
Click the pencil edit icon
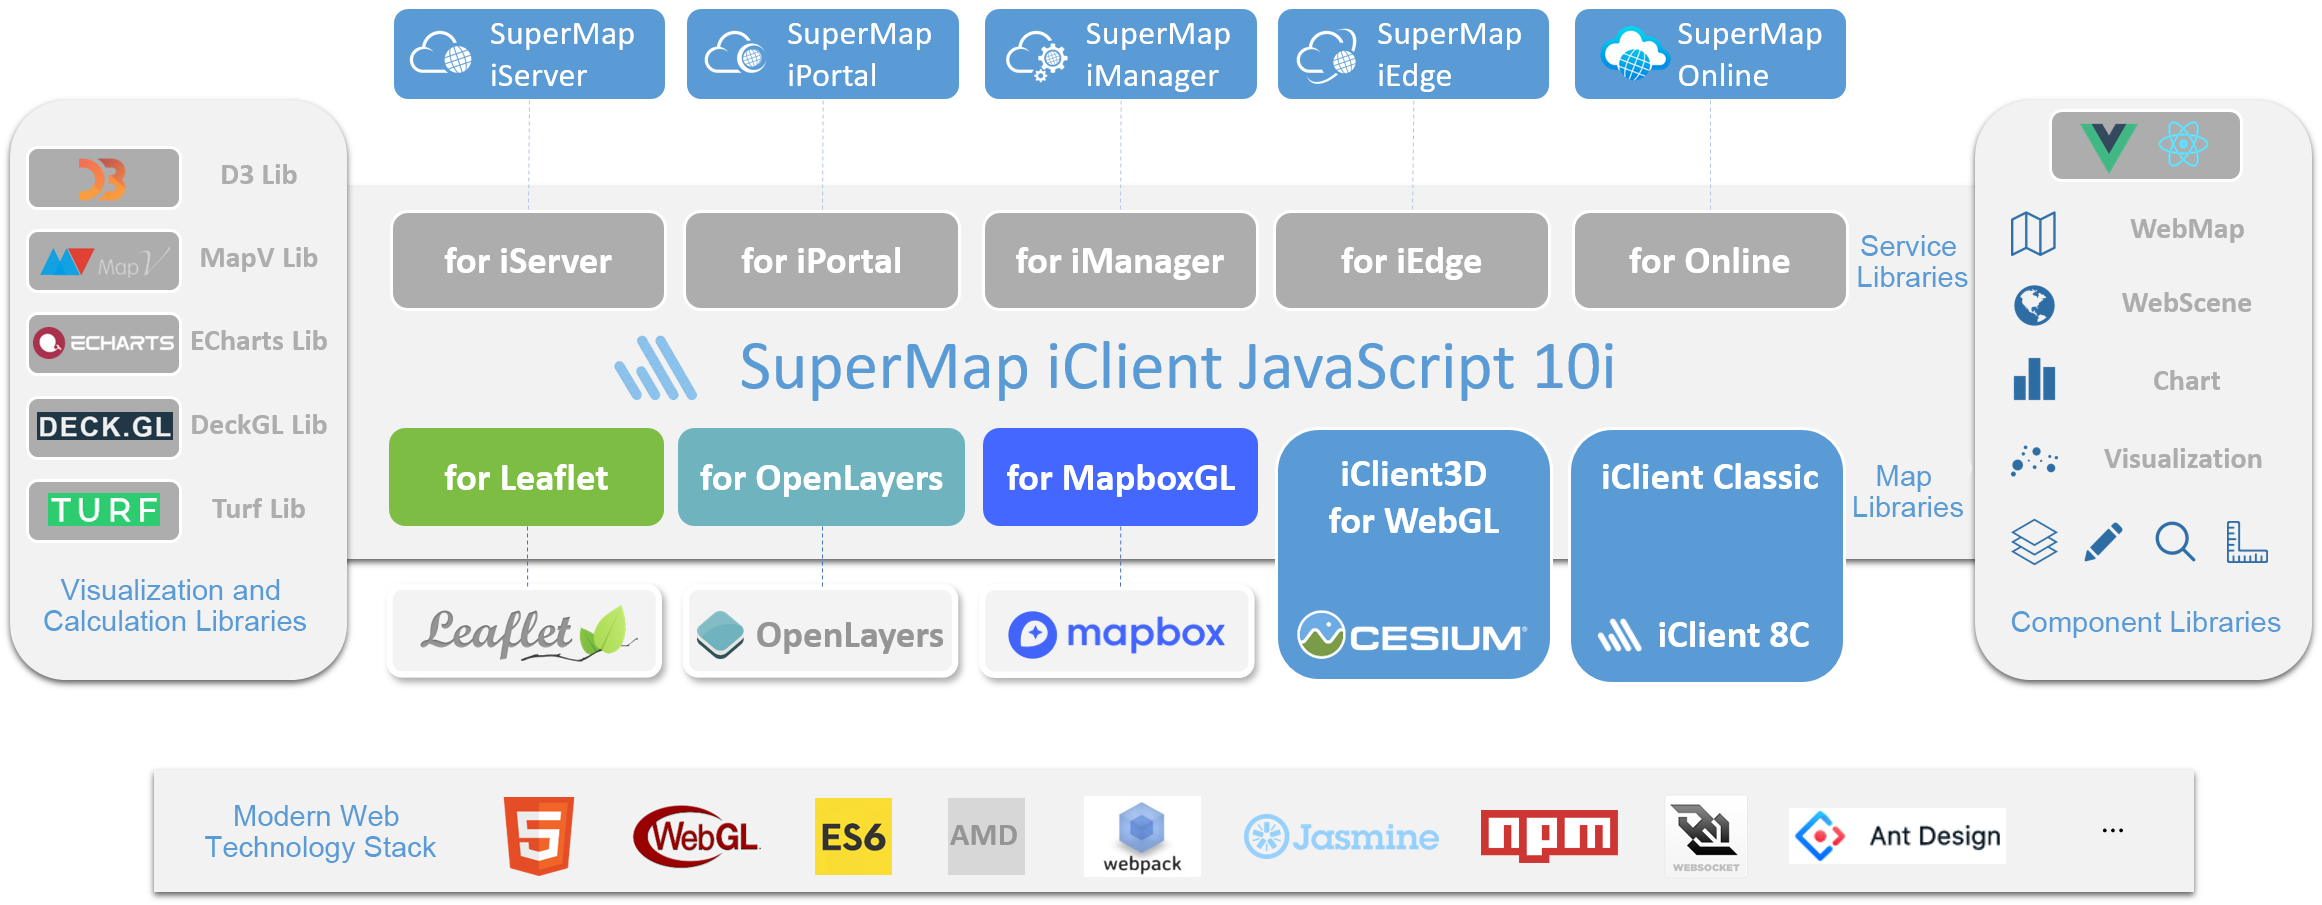click(x=2102, y=542)
